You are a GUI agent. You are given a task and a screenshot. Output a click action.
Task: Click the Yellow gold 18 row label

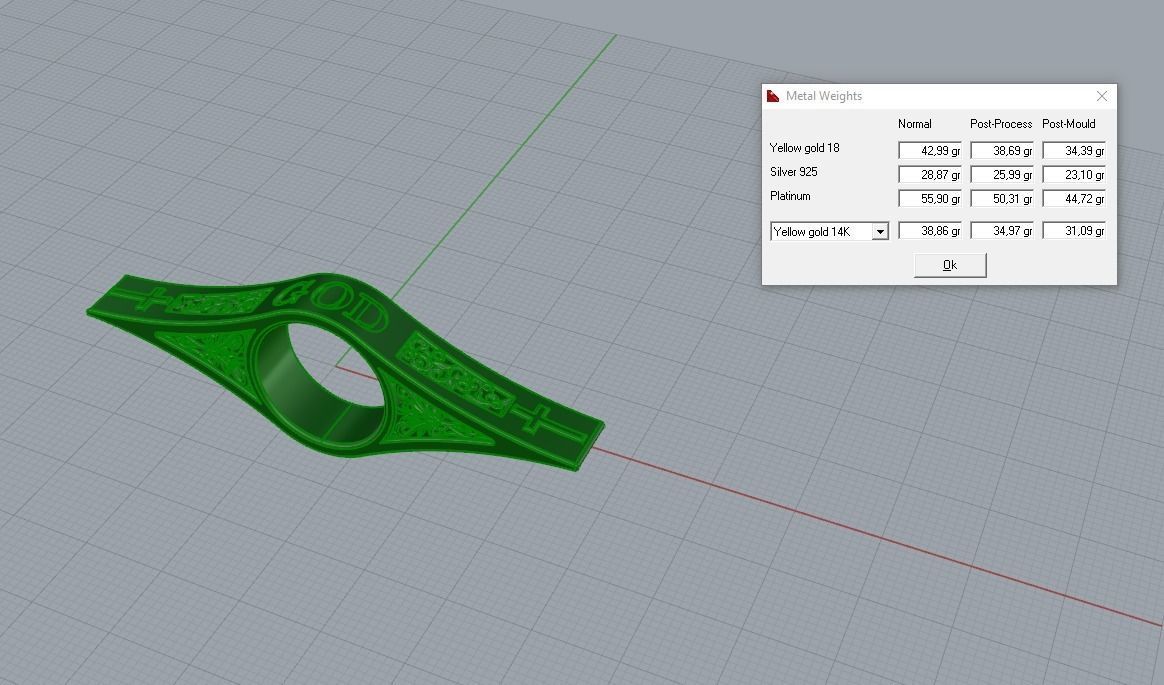pos(805,148)
